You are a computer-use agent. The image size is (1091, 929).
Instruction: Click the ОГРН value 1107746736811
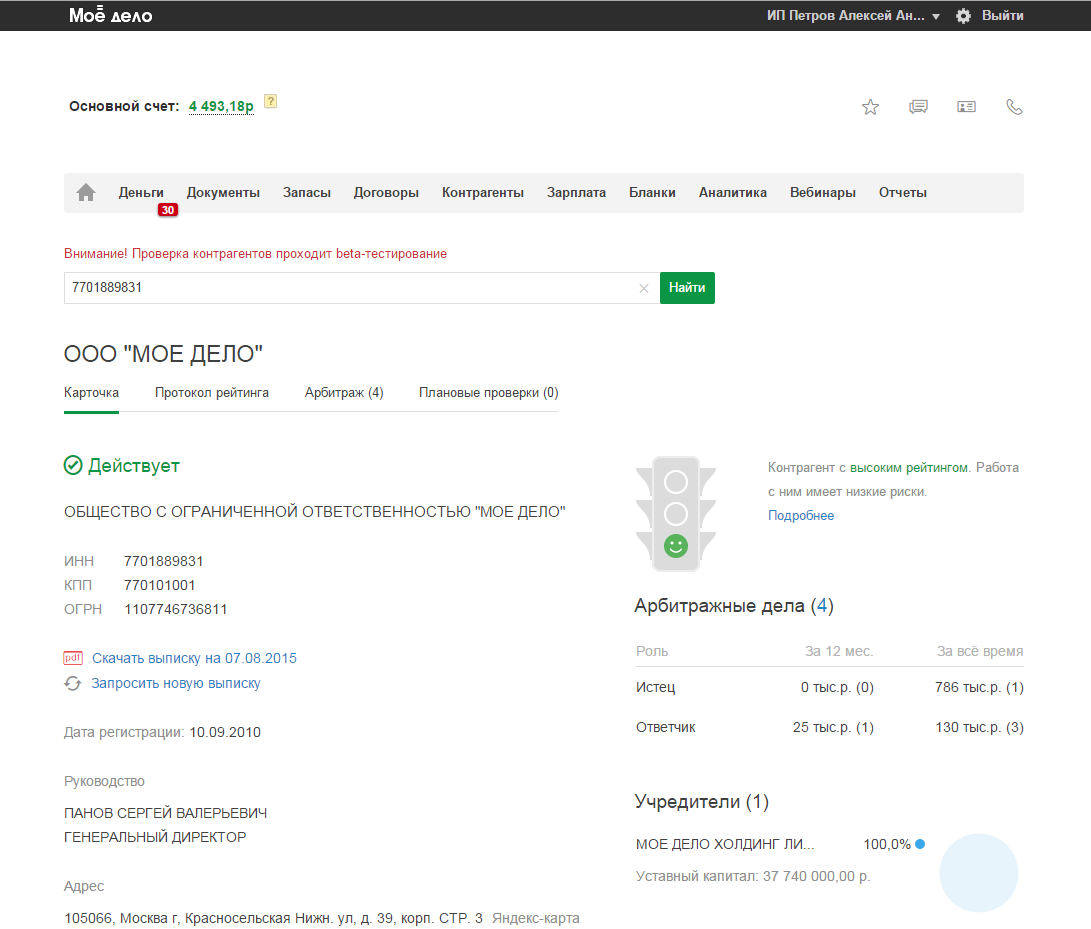pos(175,610)
